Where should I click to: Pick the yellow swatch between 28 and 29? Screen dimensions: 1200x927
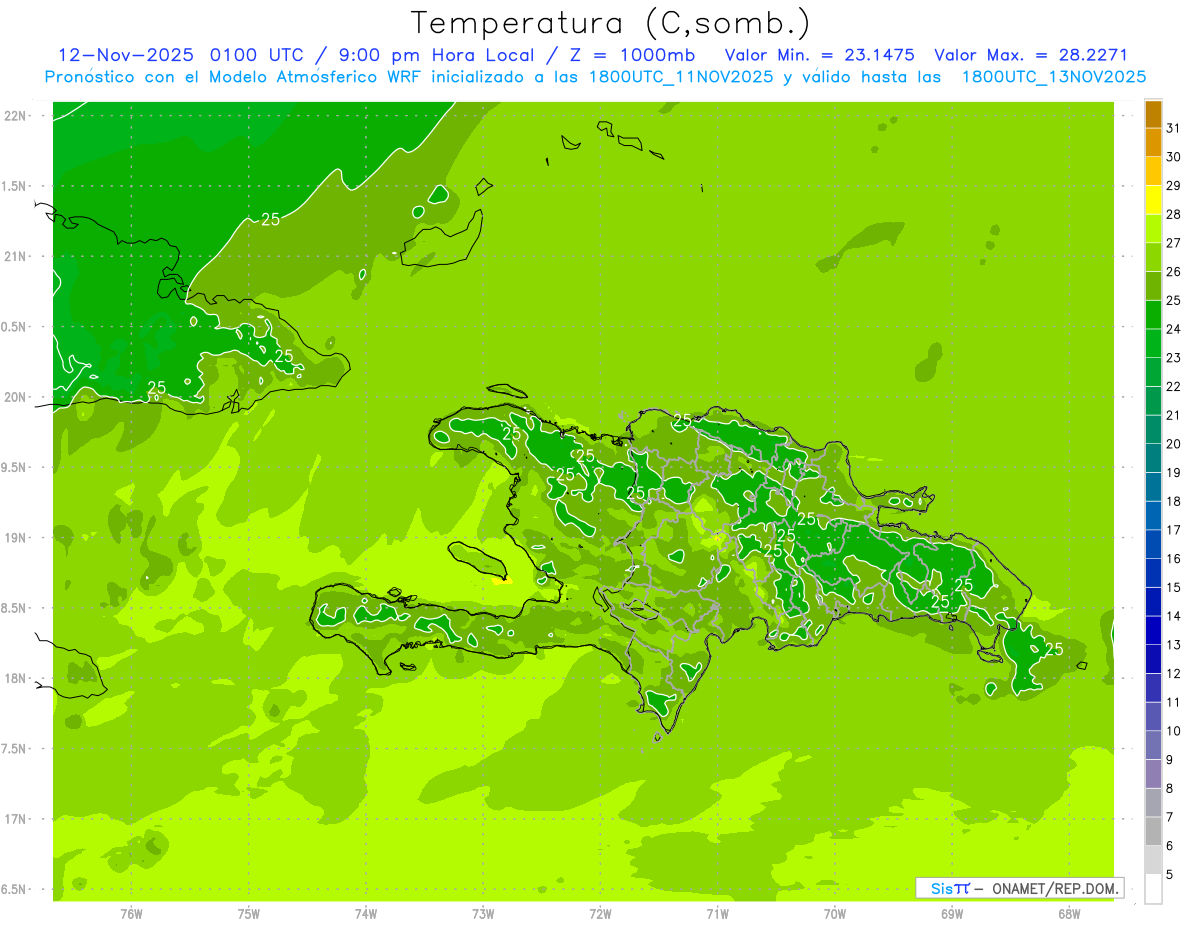click(1153, 200)
